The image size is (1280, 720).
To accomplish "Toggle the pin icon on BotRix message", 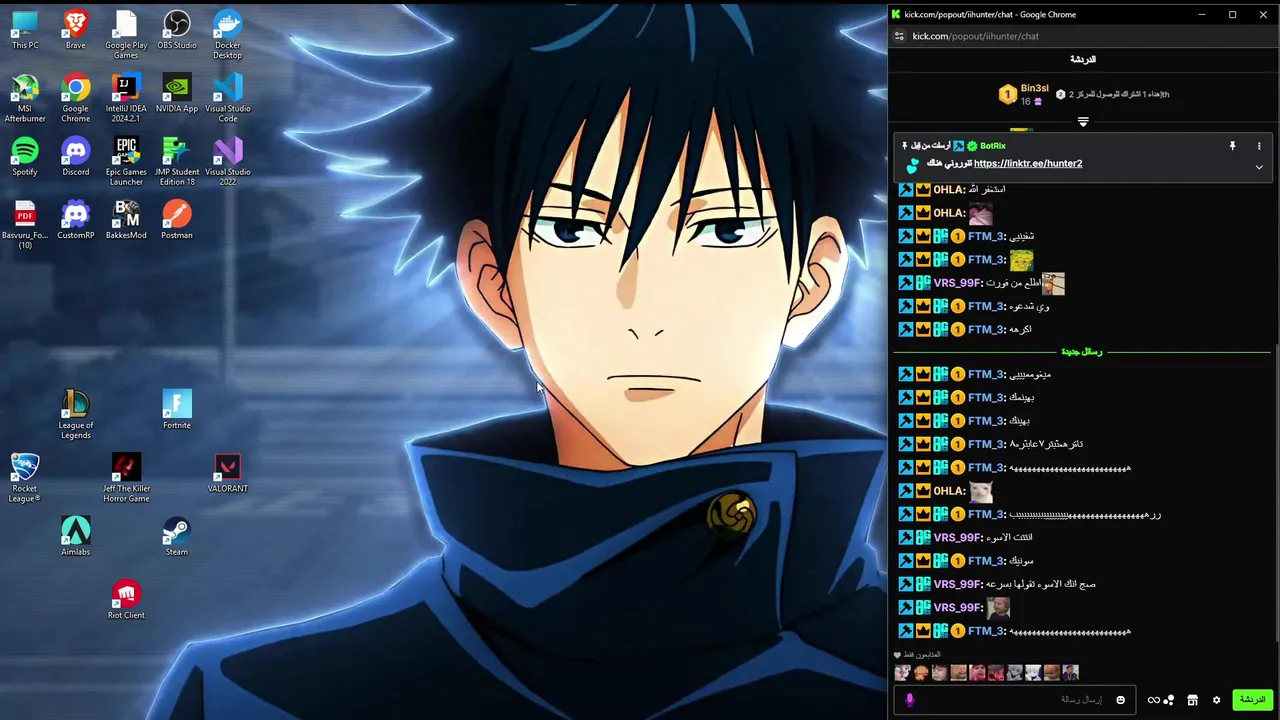I will point(1232,146).
